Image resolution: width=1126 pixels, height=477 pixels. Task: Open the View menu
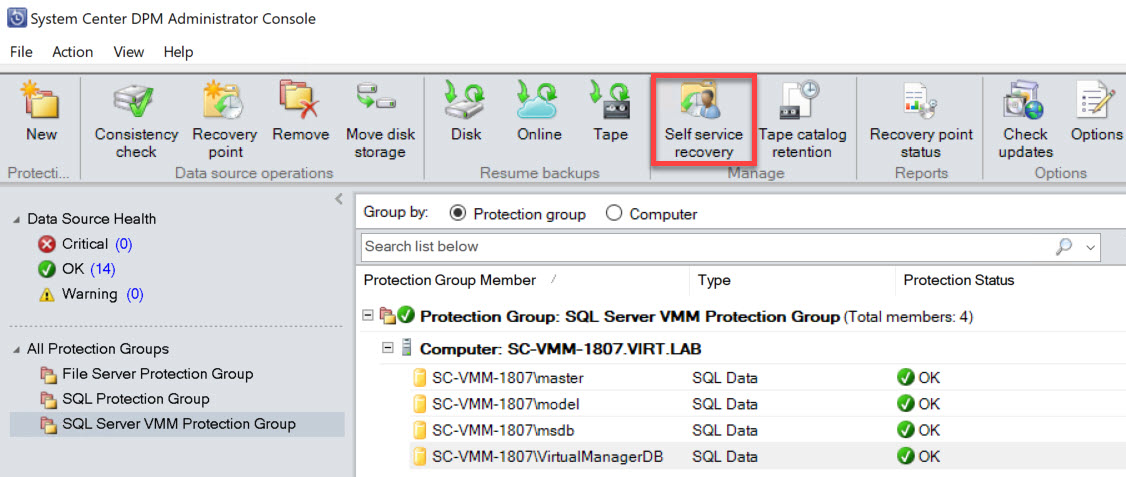point(129,52)
